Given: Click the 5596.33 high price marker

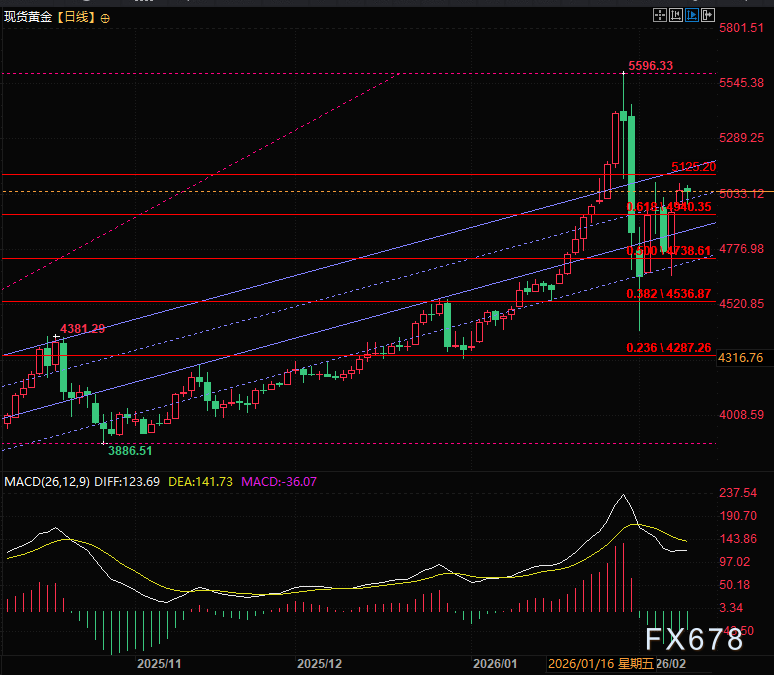Looking at the screenshot, I should (x=649, y=66).
